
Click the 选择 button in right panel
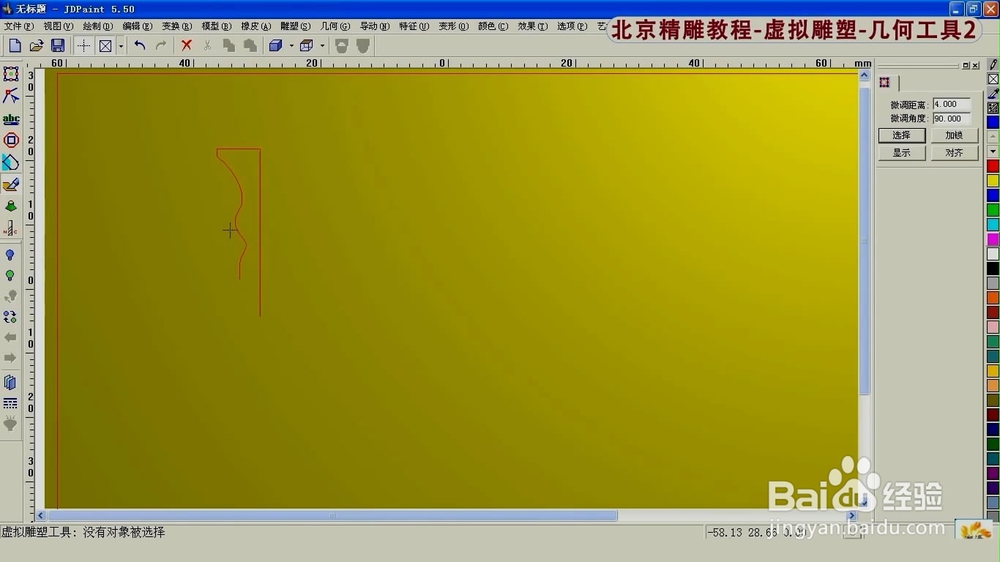coord(901,135)
